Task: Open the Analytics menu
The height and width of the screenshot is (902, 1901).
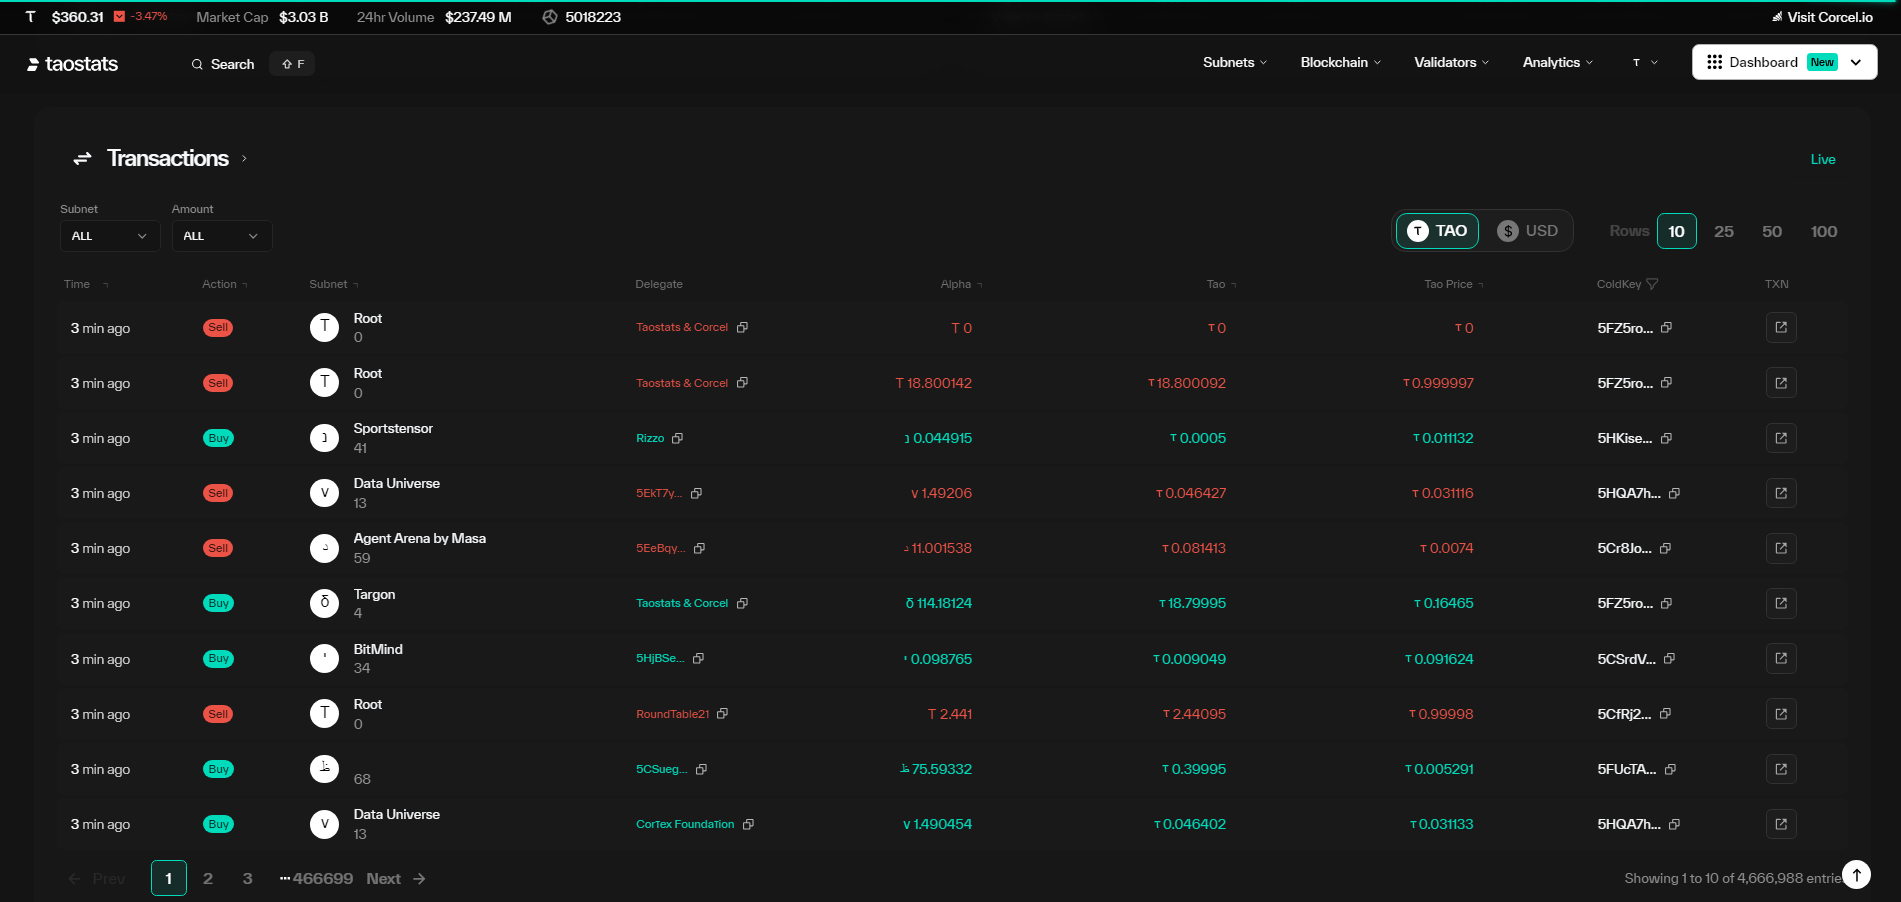Action: 1557,62
